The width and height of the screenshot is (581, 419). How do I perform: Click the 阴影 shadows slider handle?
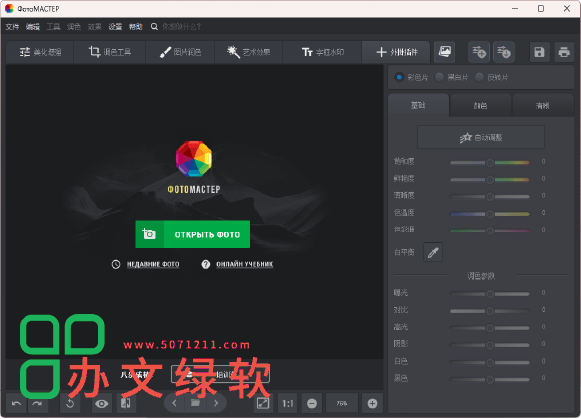[x=490, y=345]
